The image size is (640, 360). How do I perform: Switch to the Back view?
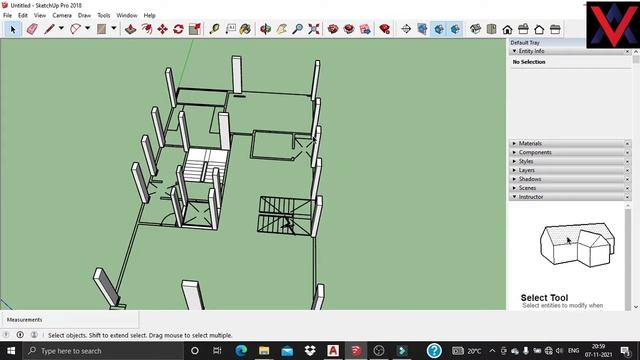539,29
